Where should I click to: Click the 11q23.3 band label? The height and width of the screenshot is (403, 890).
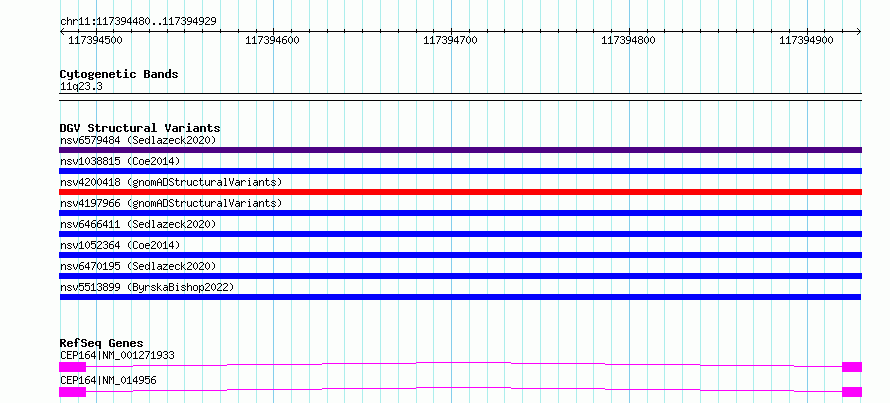tap(81, 87)
